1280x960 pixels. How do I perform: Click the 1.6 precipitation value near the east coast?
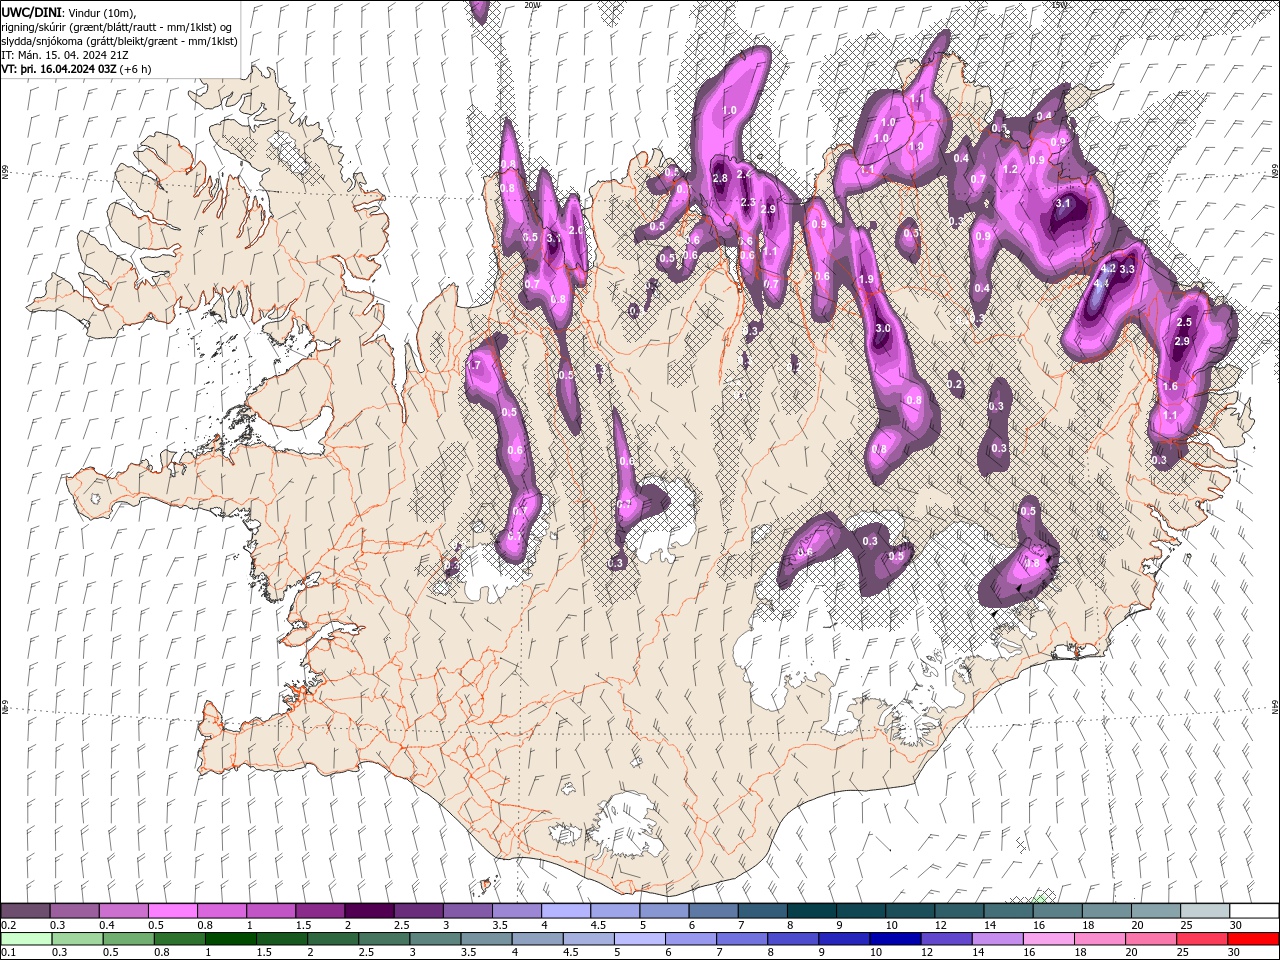(1170, 386)
